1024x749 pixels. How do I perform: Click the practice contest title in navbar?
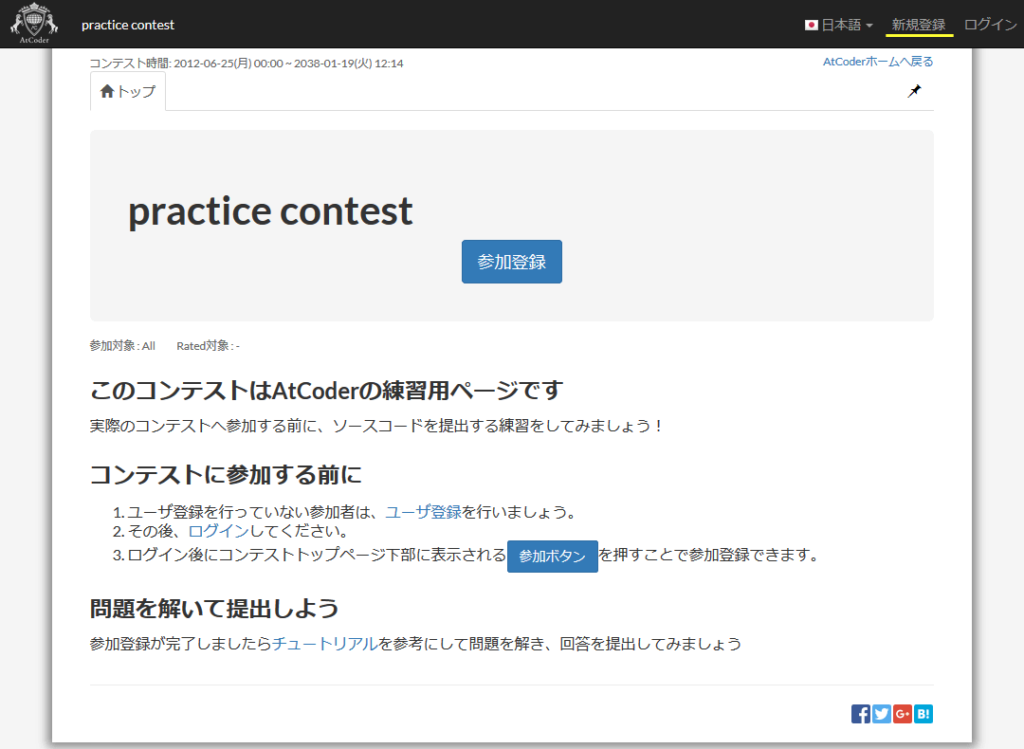click(x=128, y=24)
